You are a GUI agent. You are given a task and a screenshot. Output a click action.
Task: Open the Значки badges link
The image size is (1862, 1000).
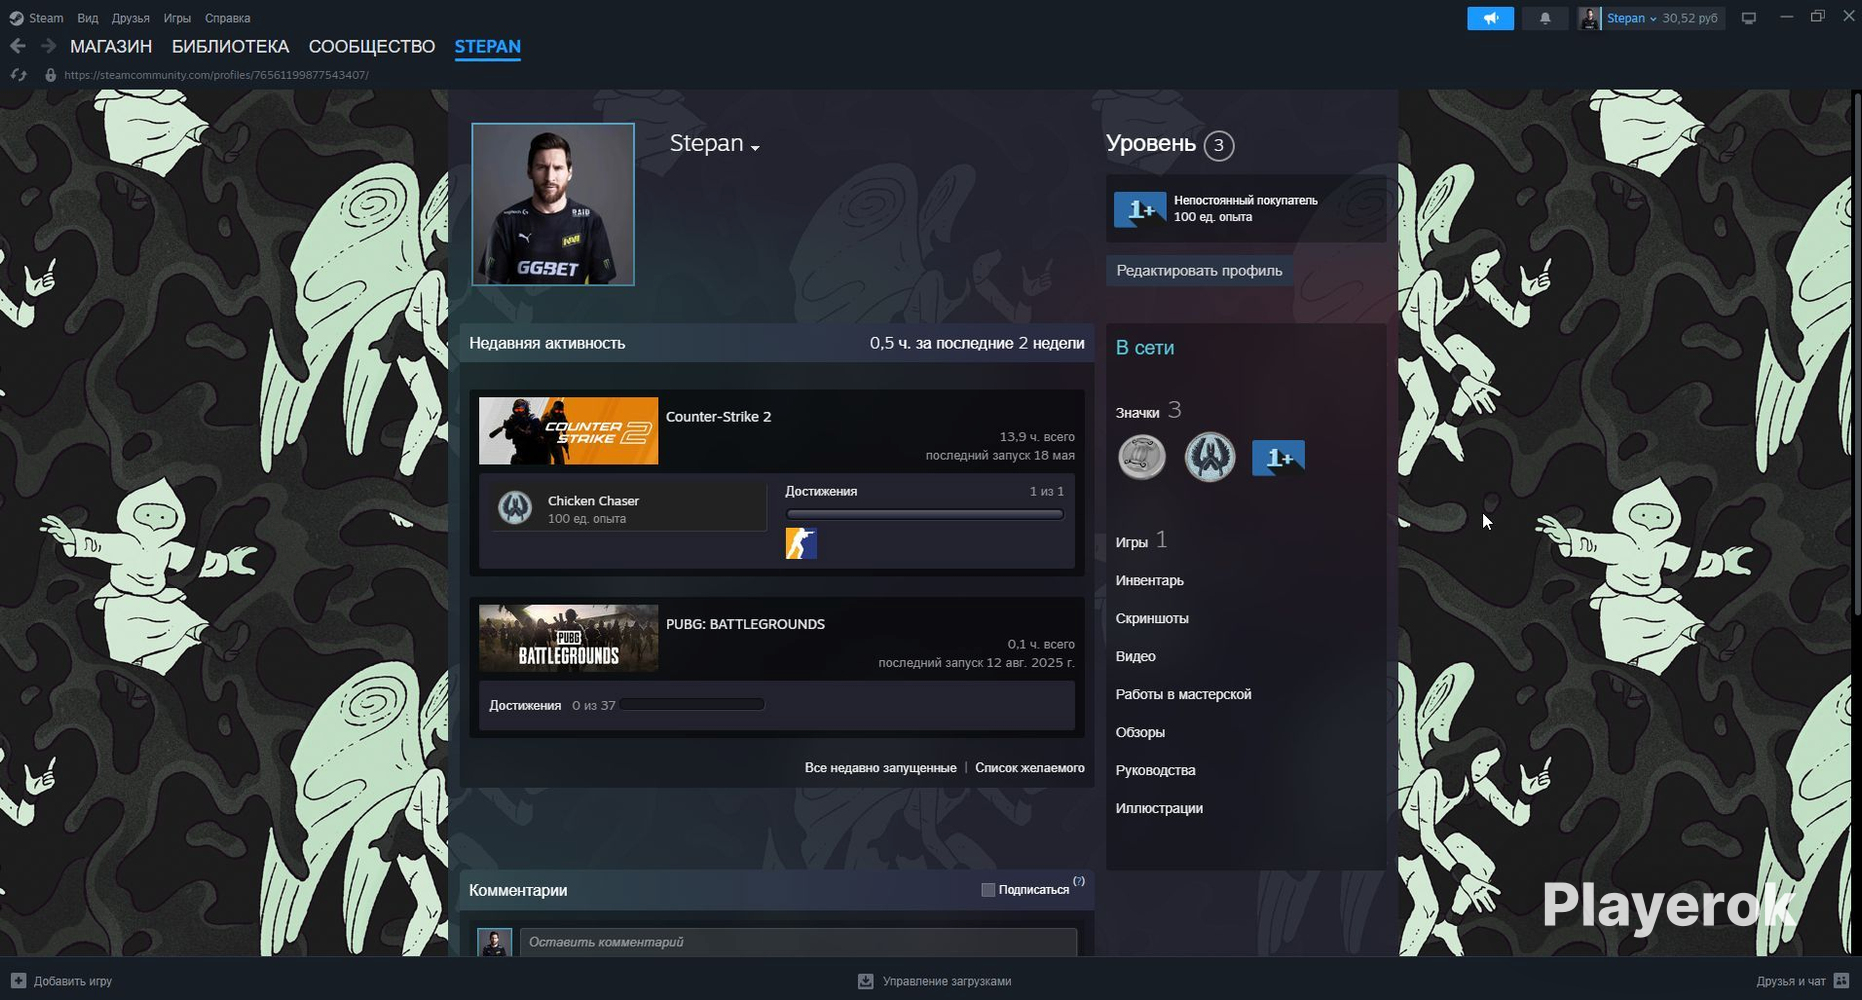tap(1138, 412)
